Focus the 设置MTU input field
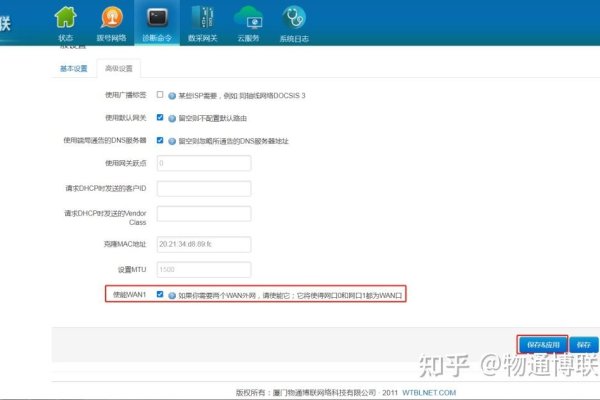 [204, 269]
